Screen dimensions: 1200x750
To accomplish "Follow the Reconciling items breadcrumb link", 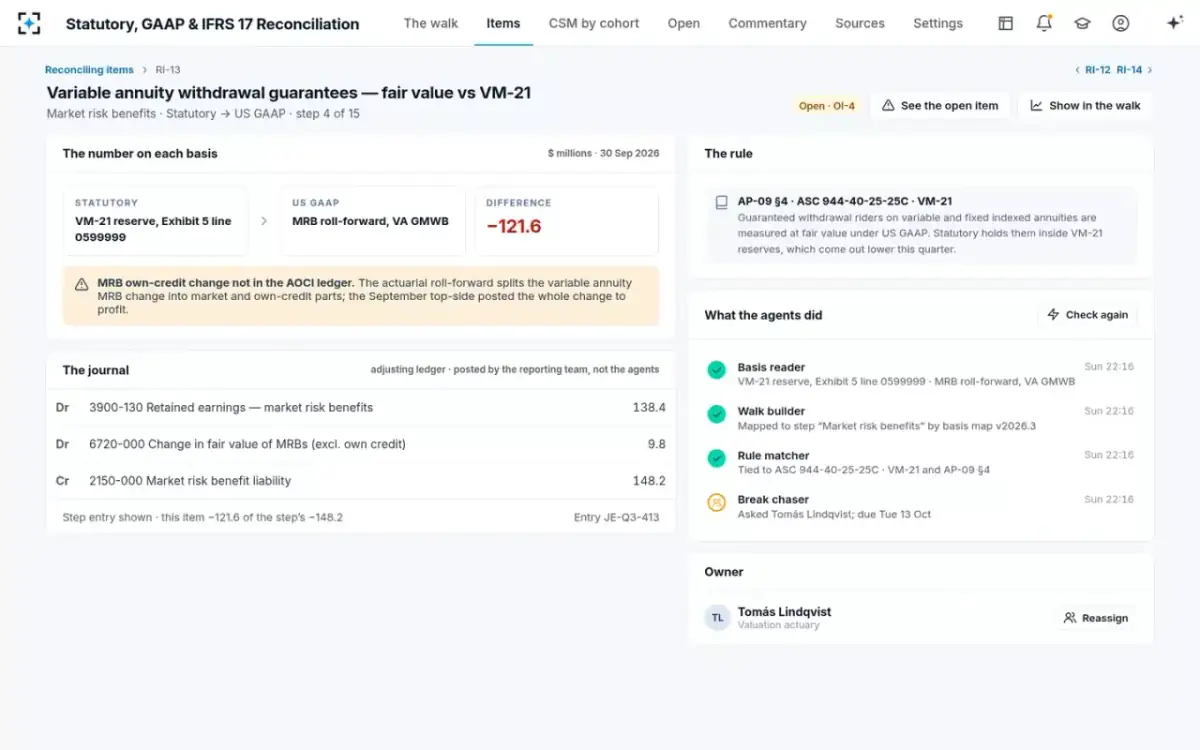I will point(89,70).
